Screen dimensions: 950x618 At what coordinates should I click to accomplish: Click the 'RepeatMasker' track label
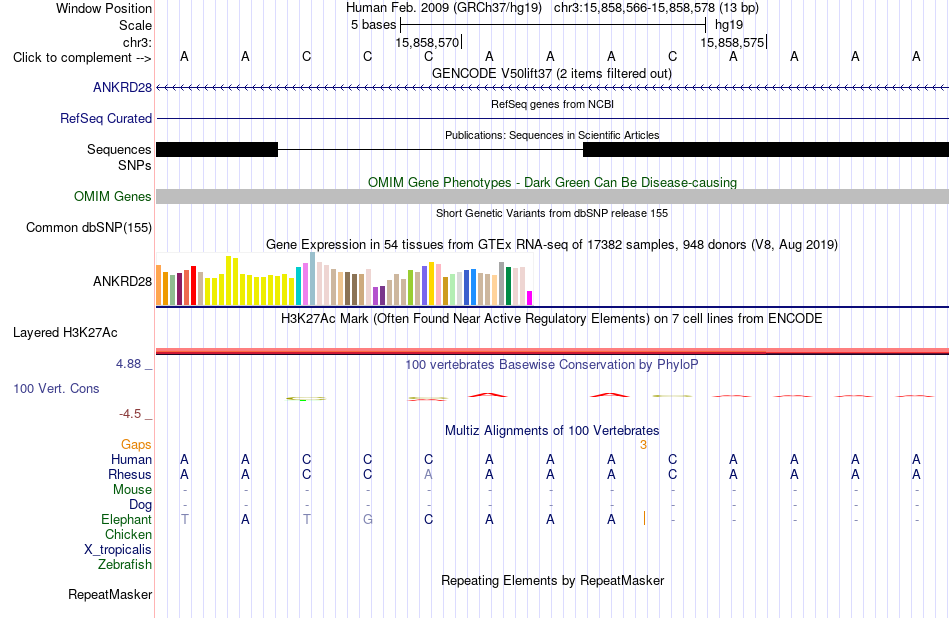pyautogui.click(x=110, y=594)
